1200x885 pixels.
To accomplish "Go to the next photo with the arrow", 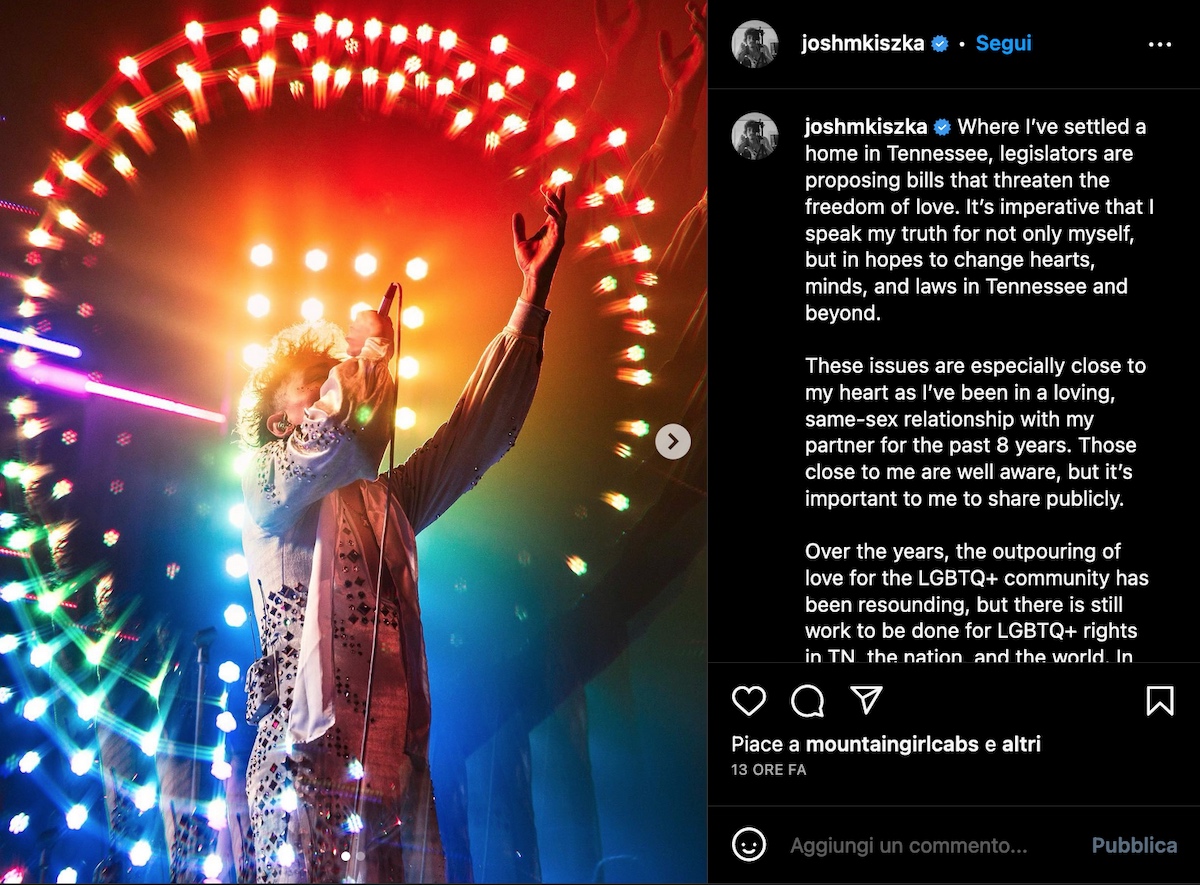I will tap(673, 441).
